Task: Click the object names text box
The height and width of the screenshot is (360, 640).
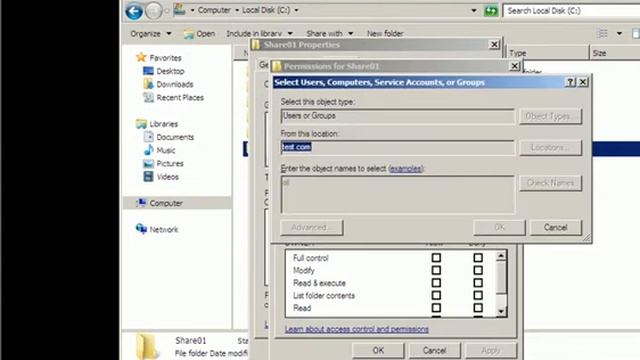Action: pos(398,195)
